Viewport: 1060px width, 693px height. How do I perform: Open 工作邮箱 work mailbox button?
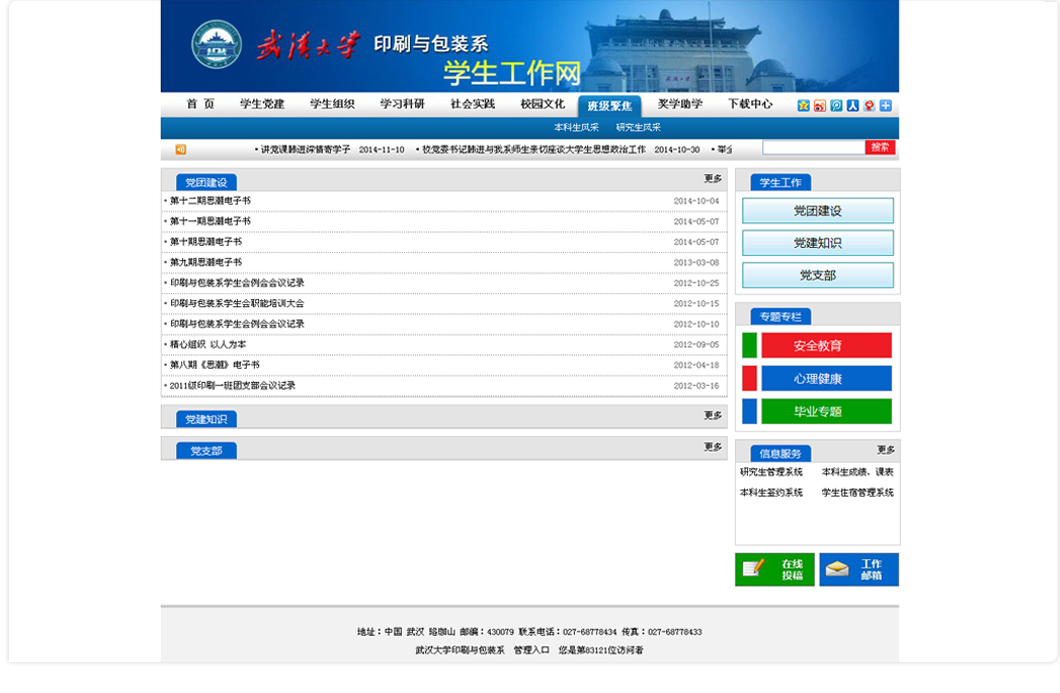point(859,569)
